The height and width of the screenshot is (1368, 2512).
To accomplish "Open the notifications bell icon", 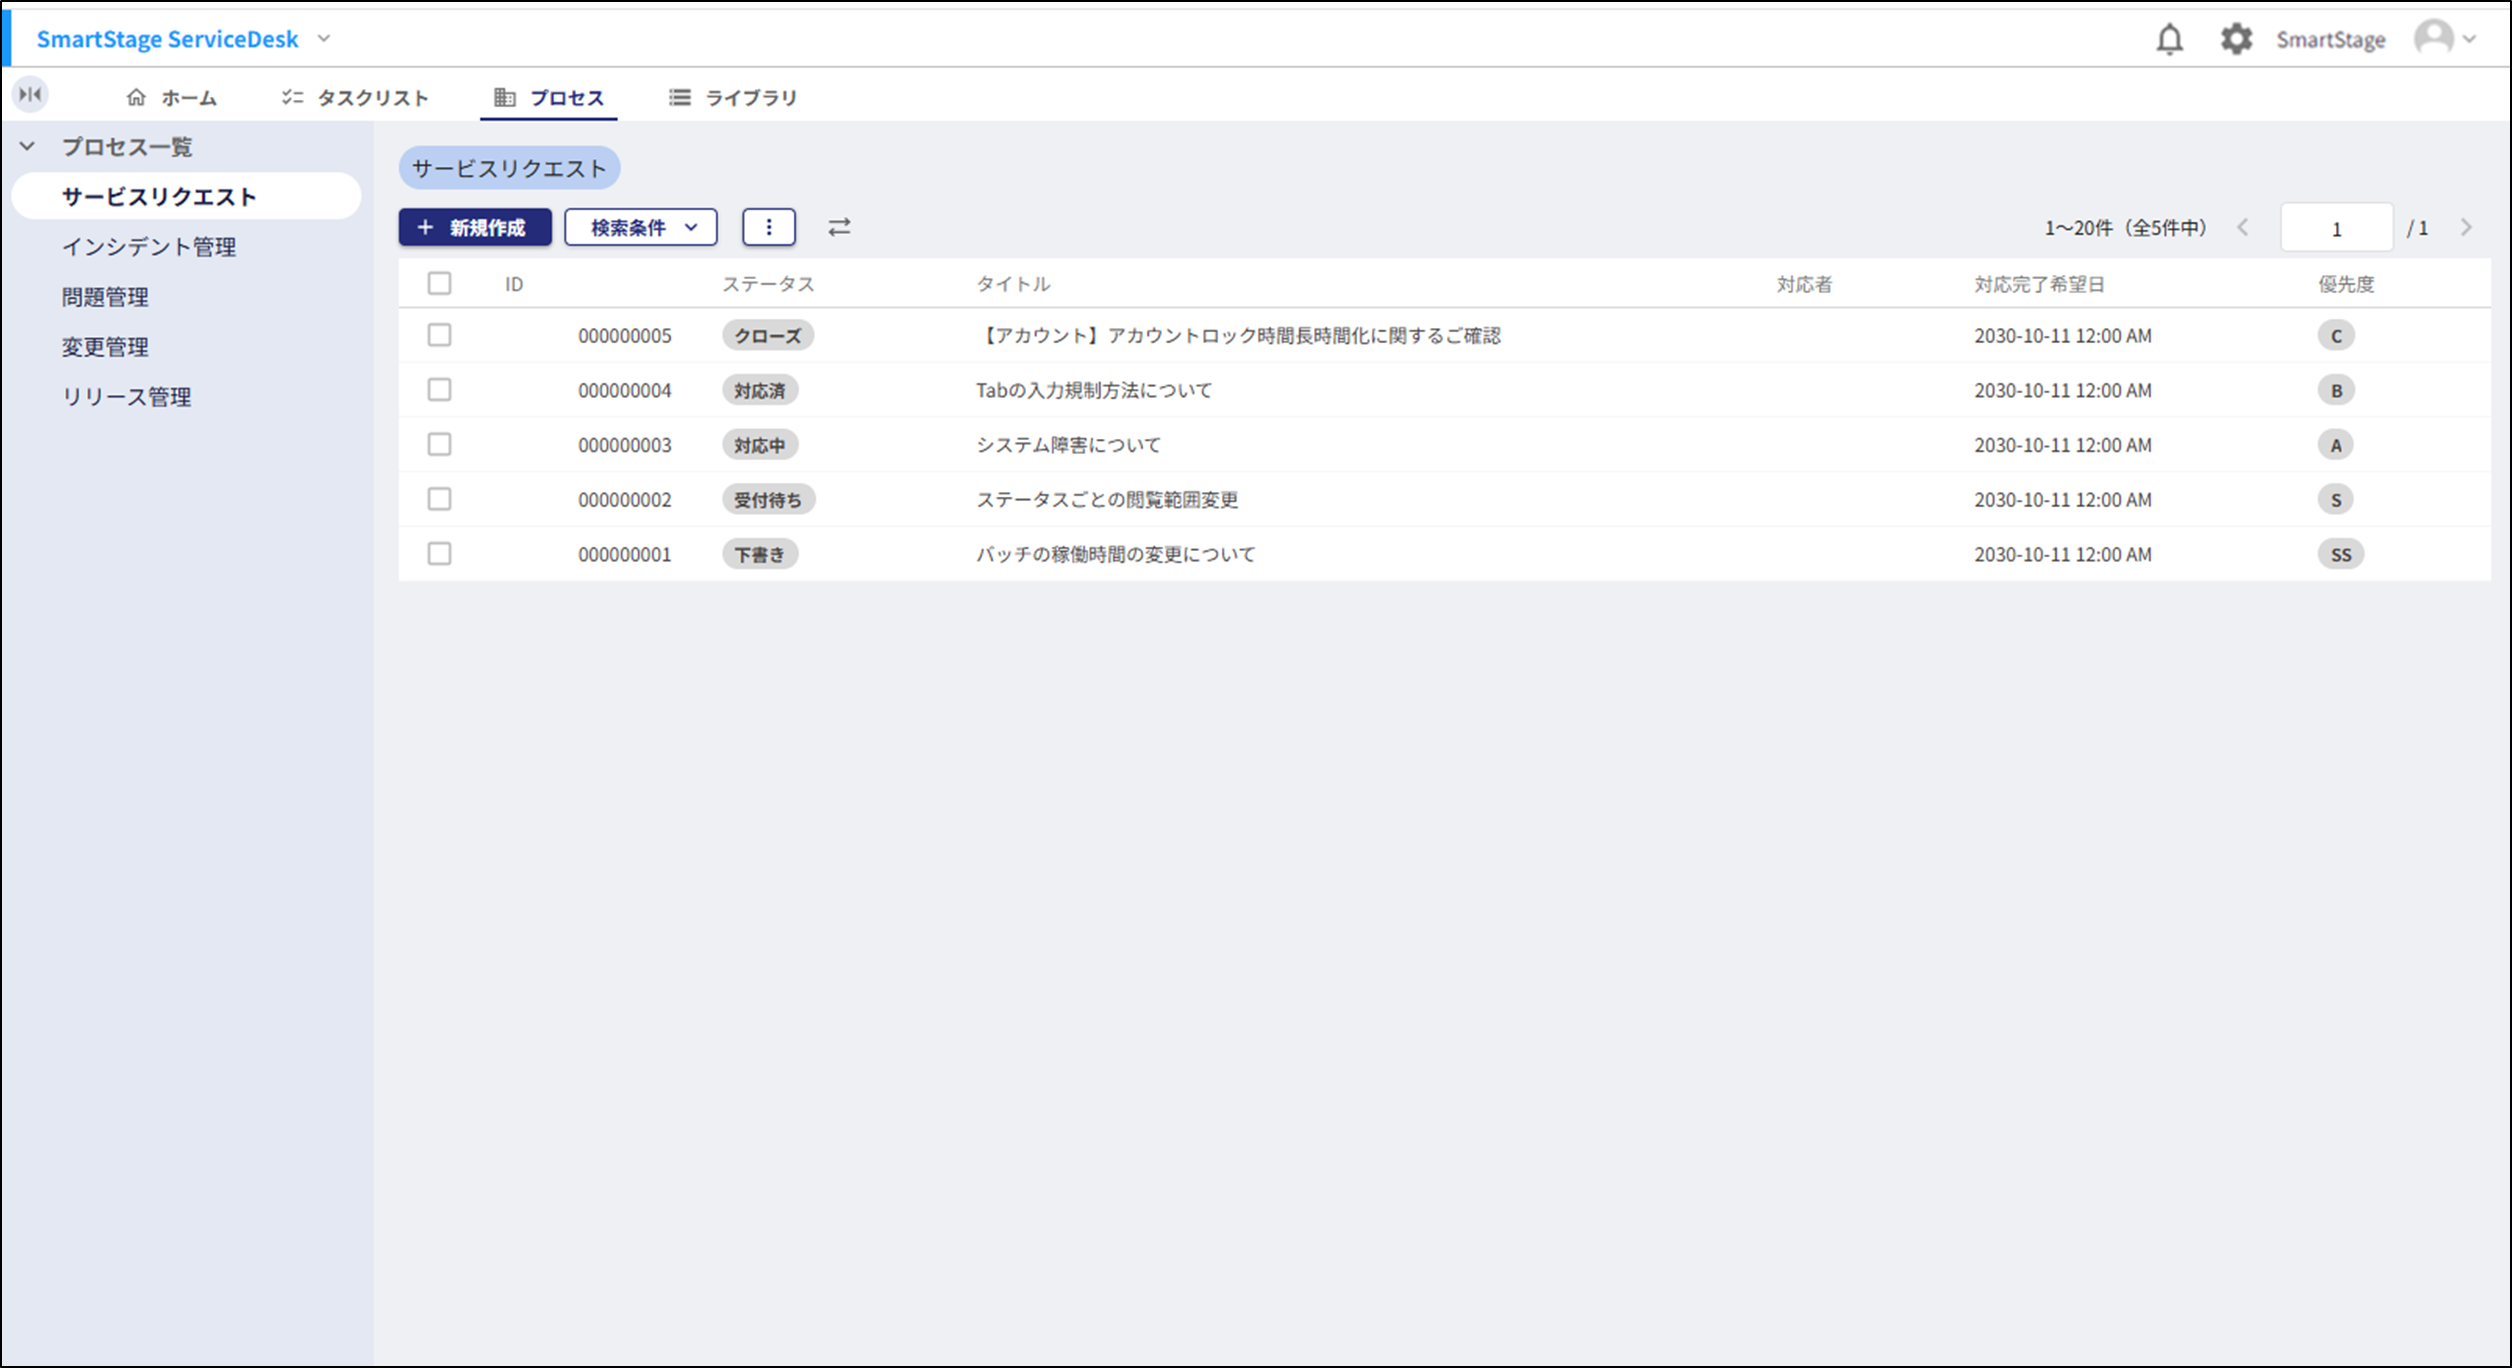I will click(x=2169, y=39).
